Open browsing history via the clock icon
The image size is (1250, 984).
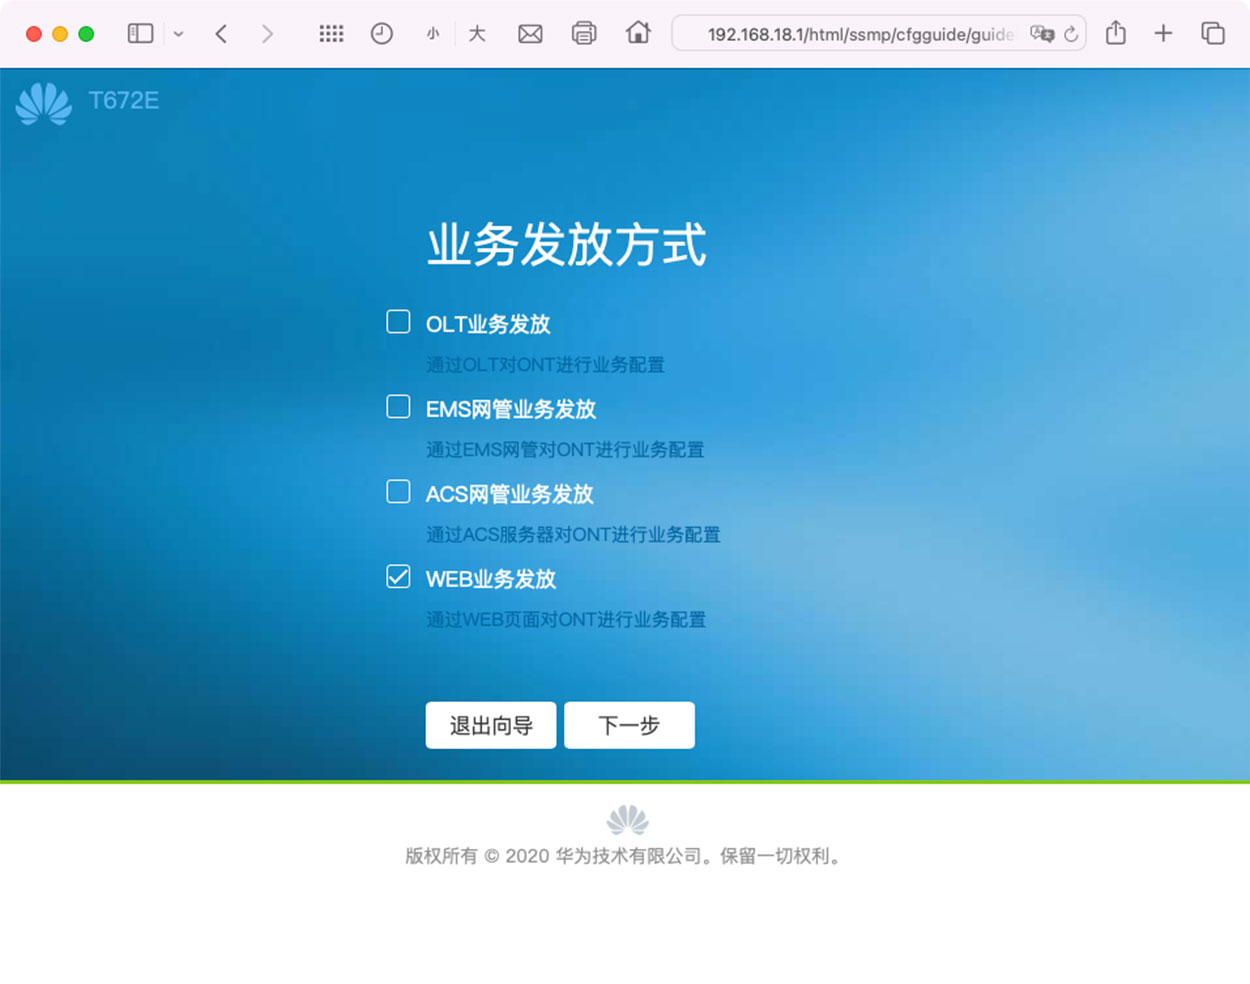(x=382, y=33)
